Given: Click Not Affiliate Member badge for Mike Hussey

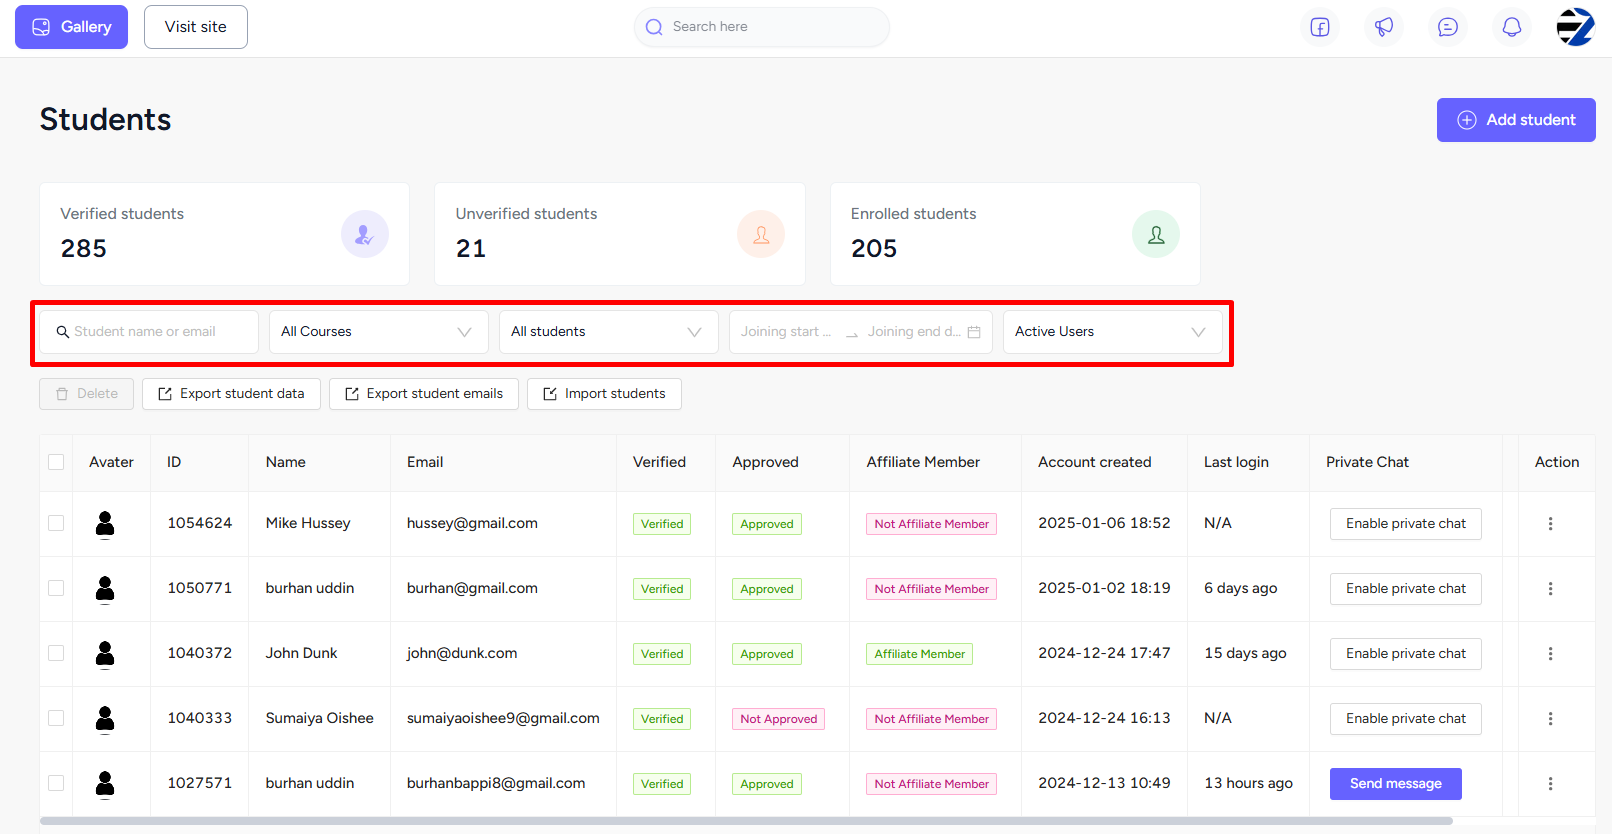Looking at the screenshot, I should pos(932,524).
